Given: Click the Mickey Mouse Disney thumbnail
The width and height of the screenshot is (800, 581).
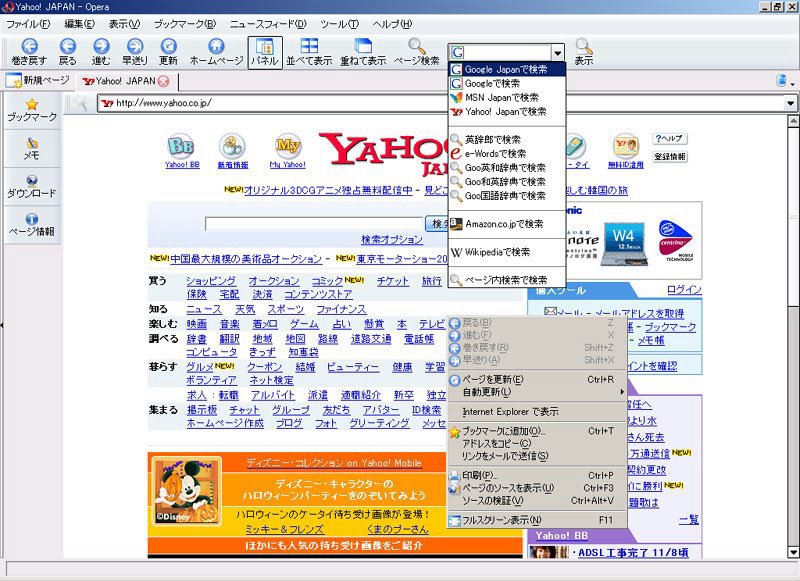Looking at the screenshot, I should pos(188,491).
